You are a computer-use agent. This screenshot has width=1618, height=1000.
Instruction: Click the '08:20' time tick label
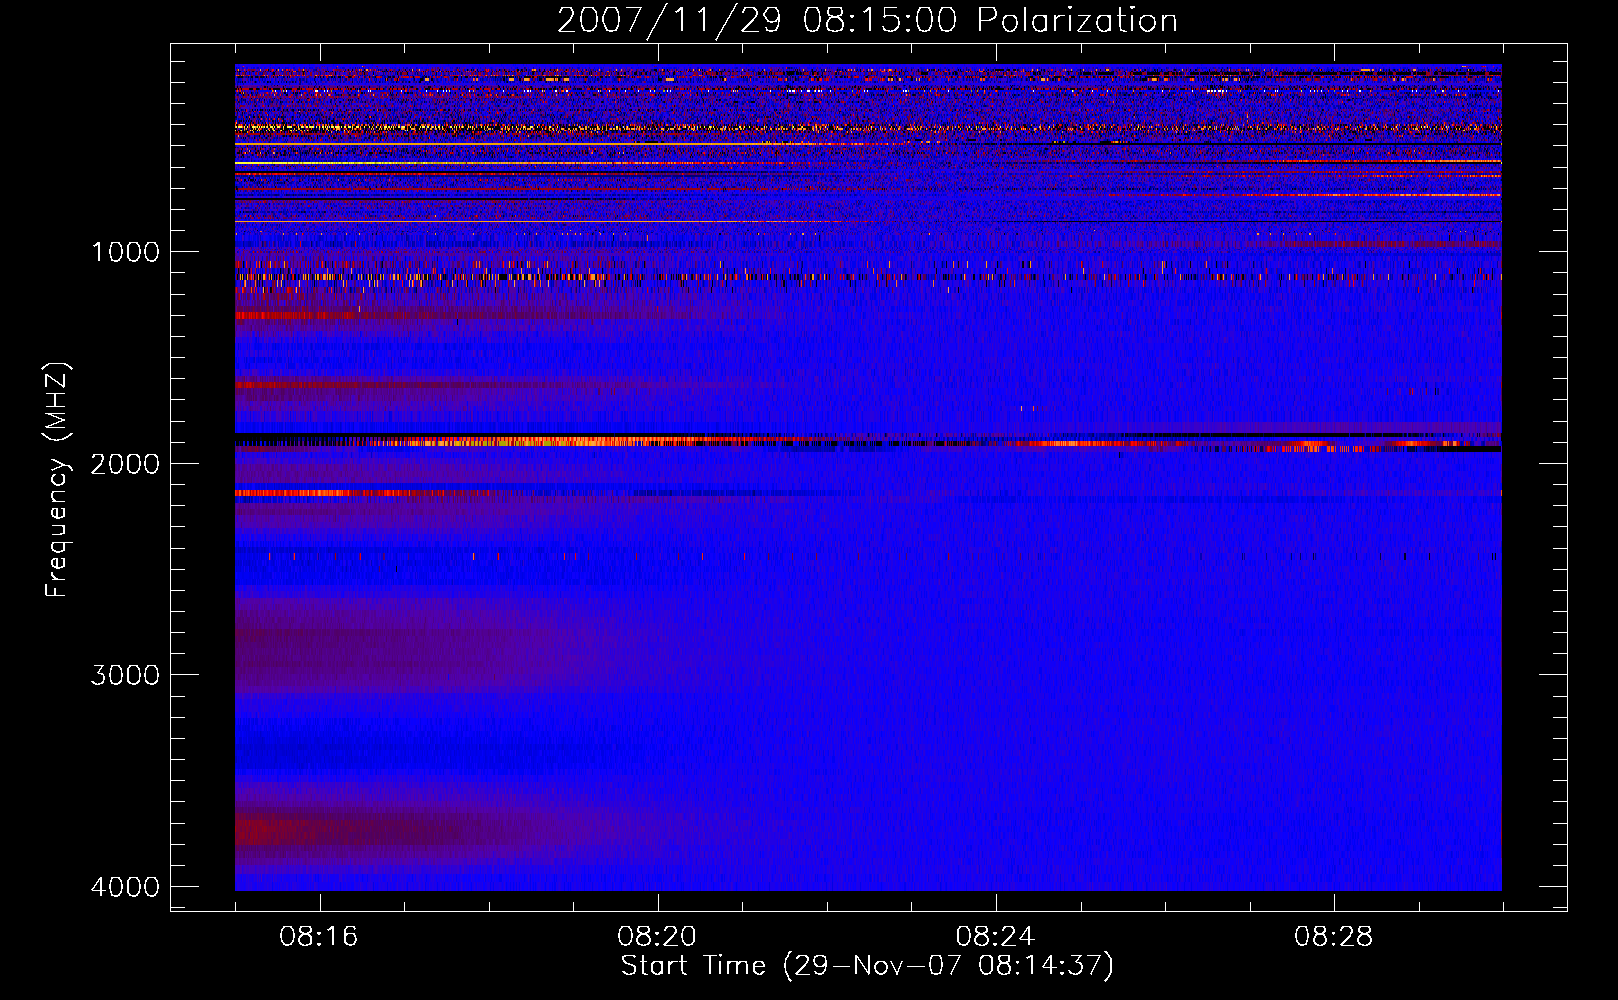[657, 937]
